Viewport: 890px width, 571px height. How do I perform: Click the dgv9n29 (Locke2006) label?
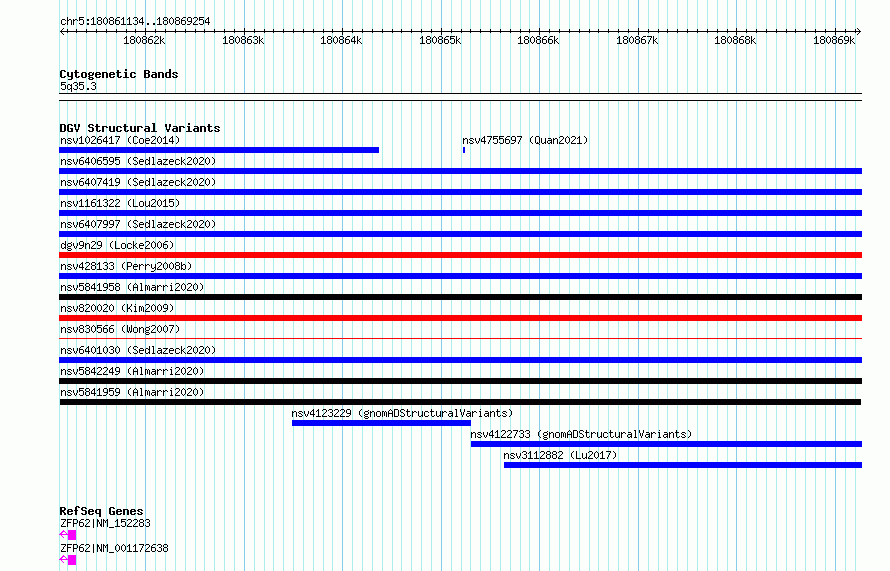(x=117, y=245)
